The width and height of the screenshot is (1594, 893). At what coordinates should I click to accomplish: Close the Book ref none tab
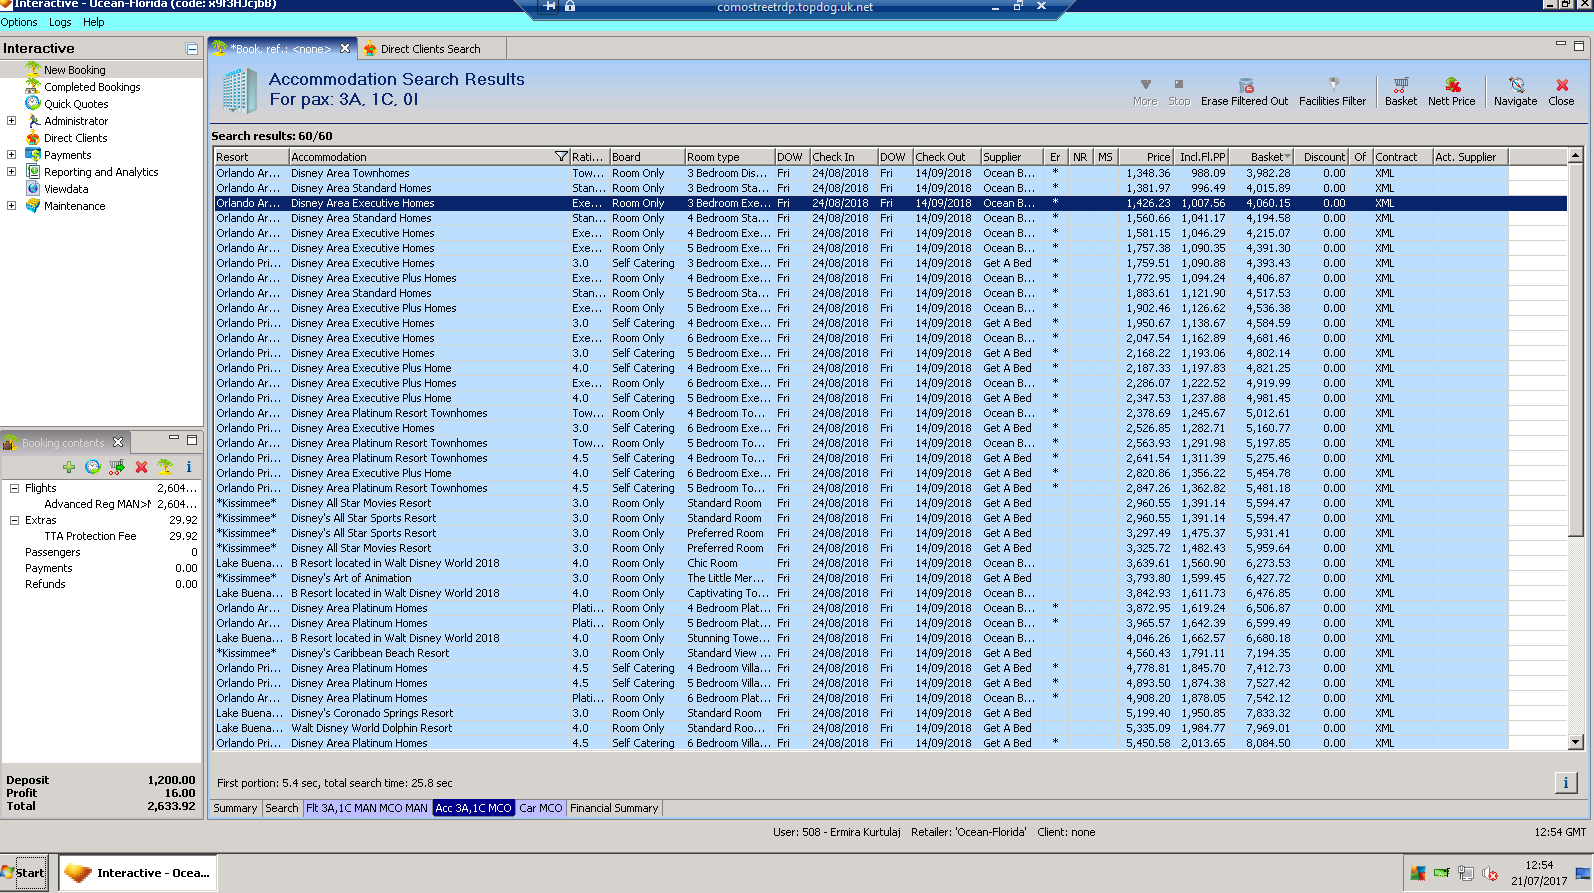(x=345, y=48)
